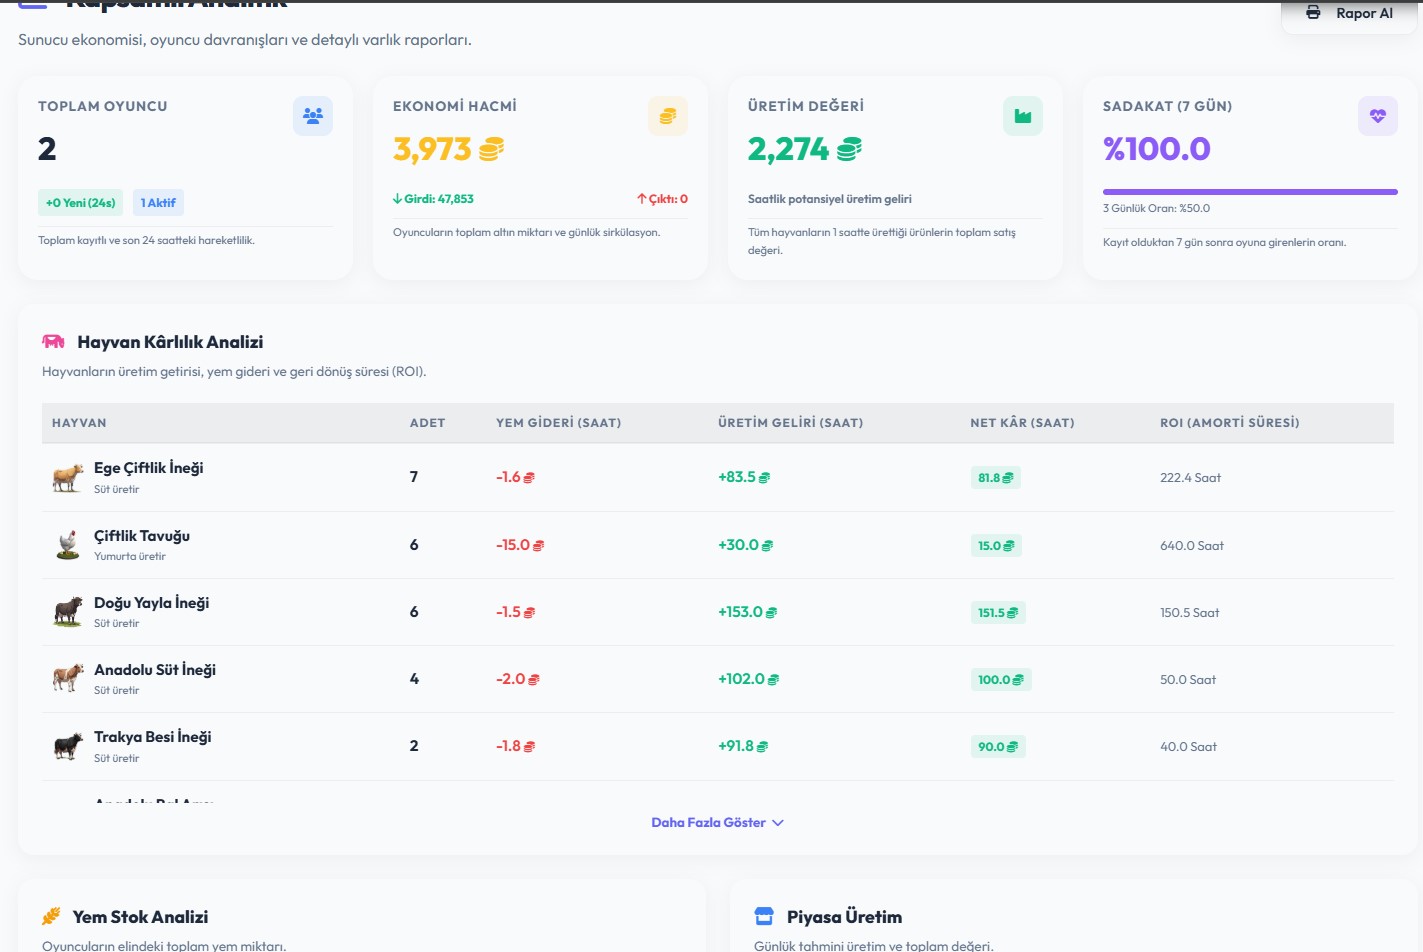This screenshot has width=1423, height=952.
Task: Click the wheat icon beside Yem Stok Analizi
Action: click(51, 916)
